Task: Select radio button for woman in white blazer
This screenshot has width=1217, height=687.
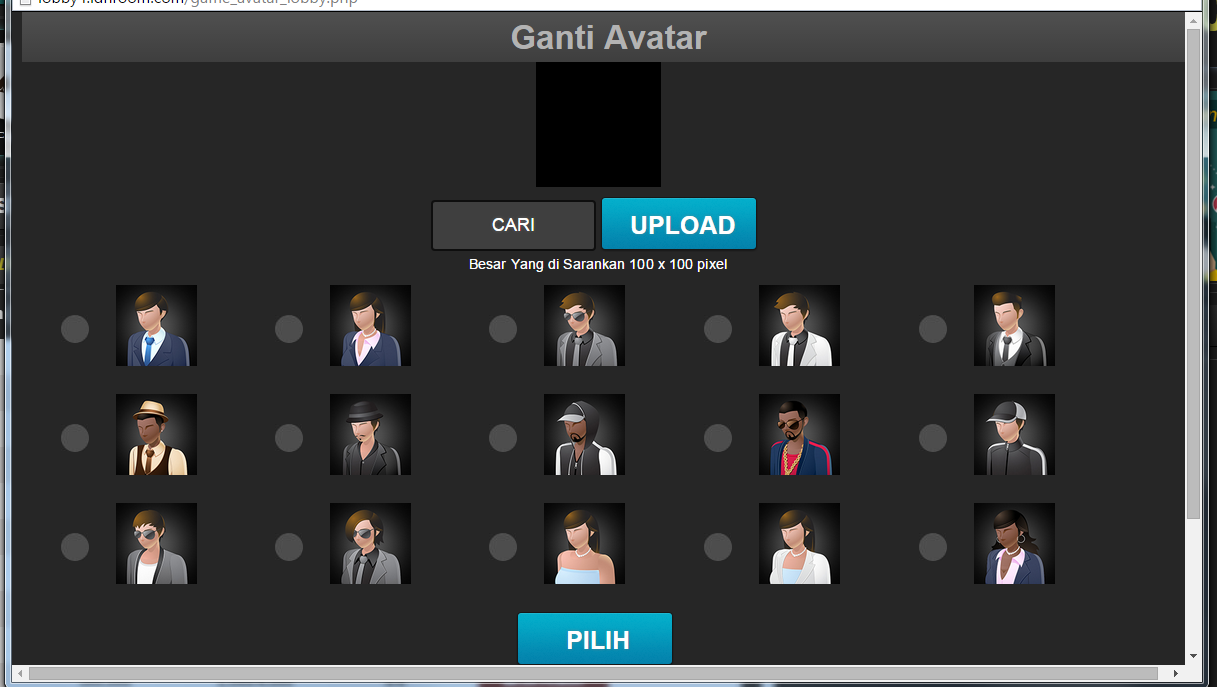Action: (718, 547)
